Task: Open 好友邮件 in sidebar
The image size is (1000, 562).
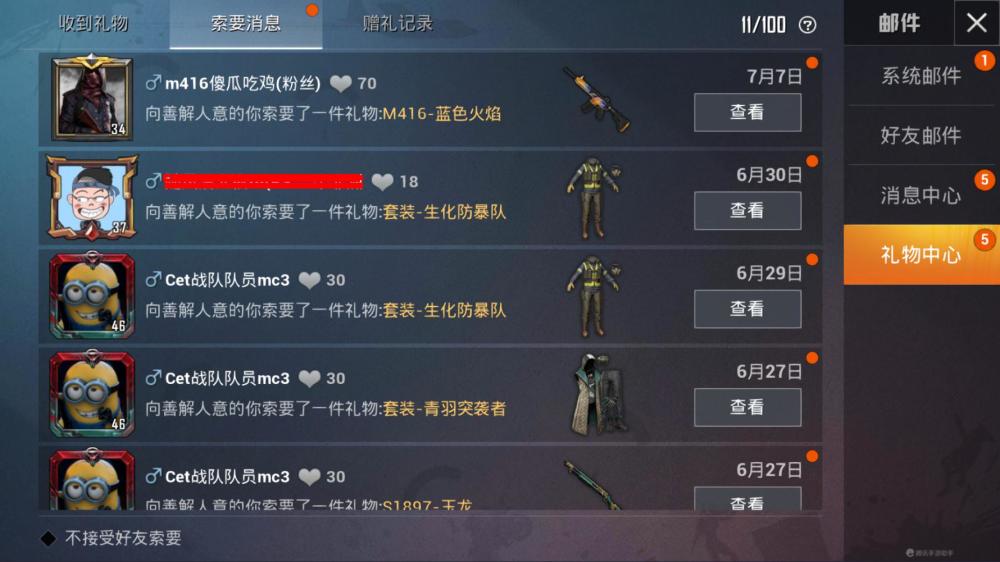Action: tap(921, 135)
